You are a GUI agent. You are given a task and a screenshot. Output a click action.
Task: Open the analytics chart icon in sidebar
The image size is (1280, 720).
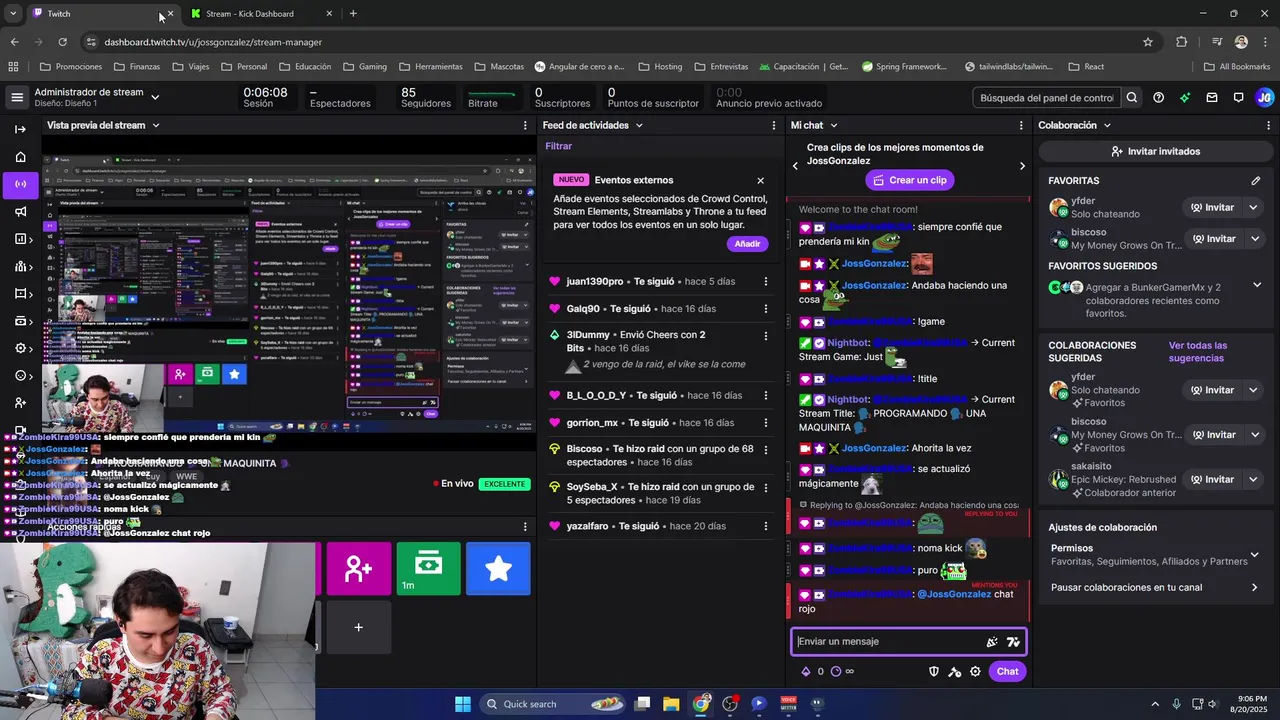click(x=20, y=239)
